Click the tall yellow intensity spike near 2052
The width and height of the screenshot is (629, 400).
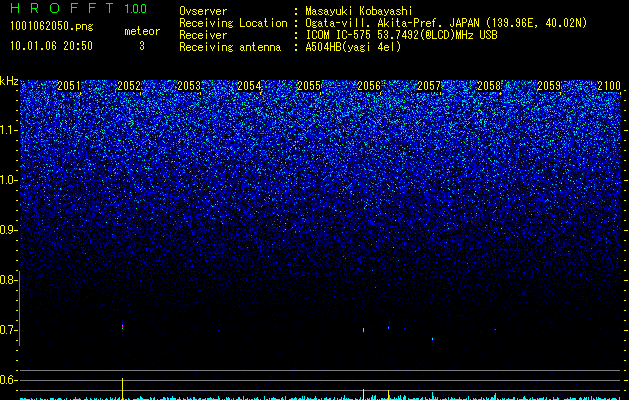coord(122,388)
